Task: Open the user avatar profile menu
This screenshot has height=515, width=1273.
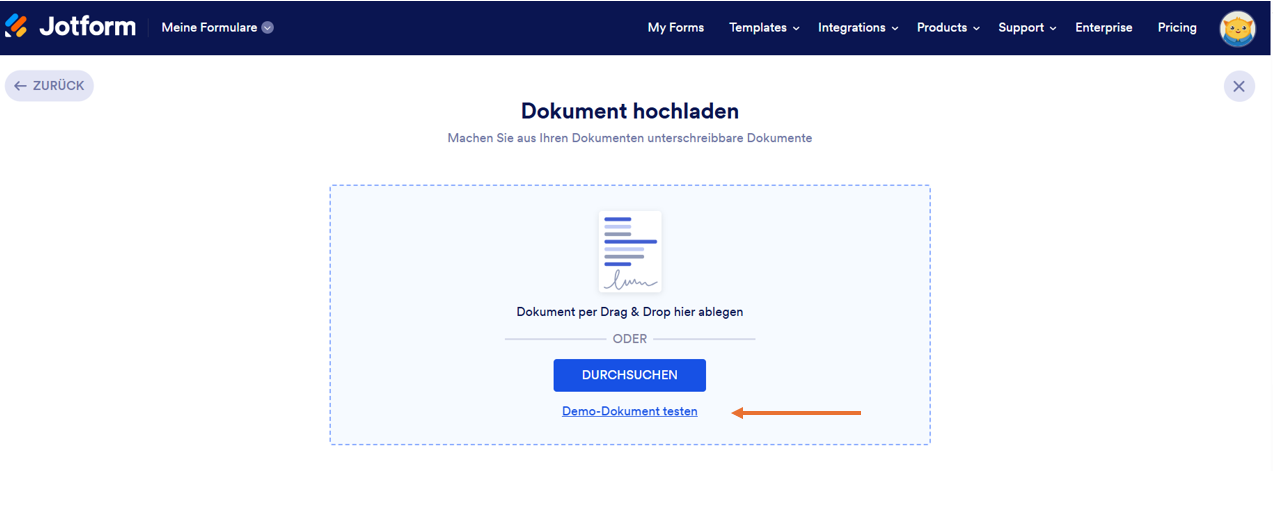Action: (1237, 28)
